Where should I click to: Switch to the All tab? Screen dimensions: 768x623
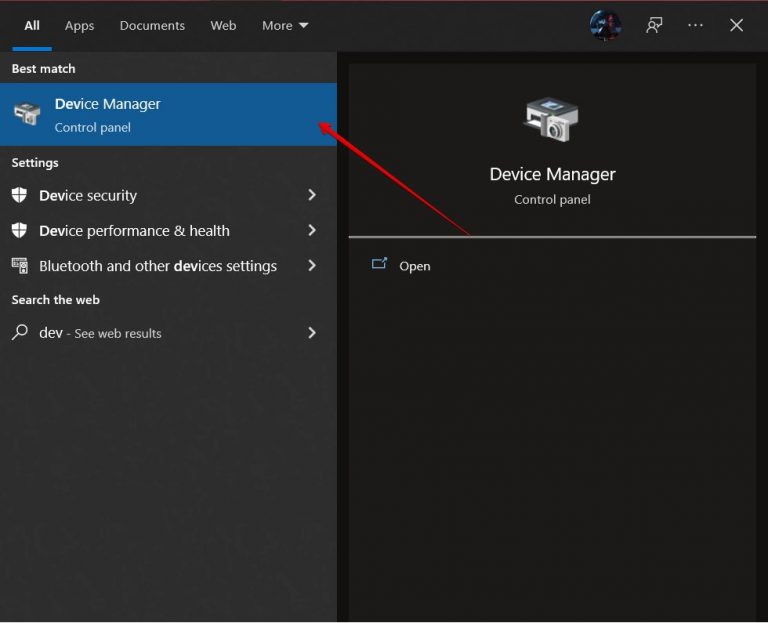point(32,25)
